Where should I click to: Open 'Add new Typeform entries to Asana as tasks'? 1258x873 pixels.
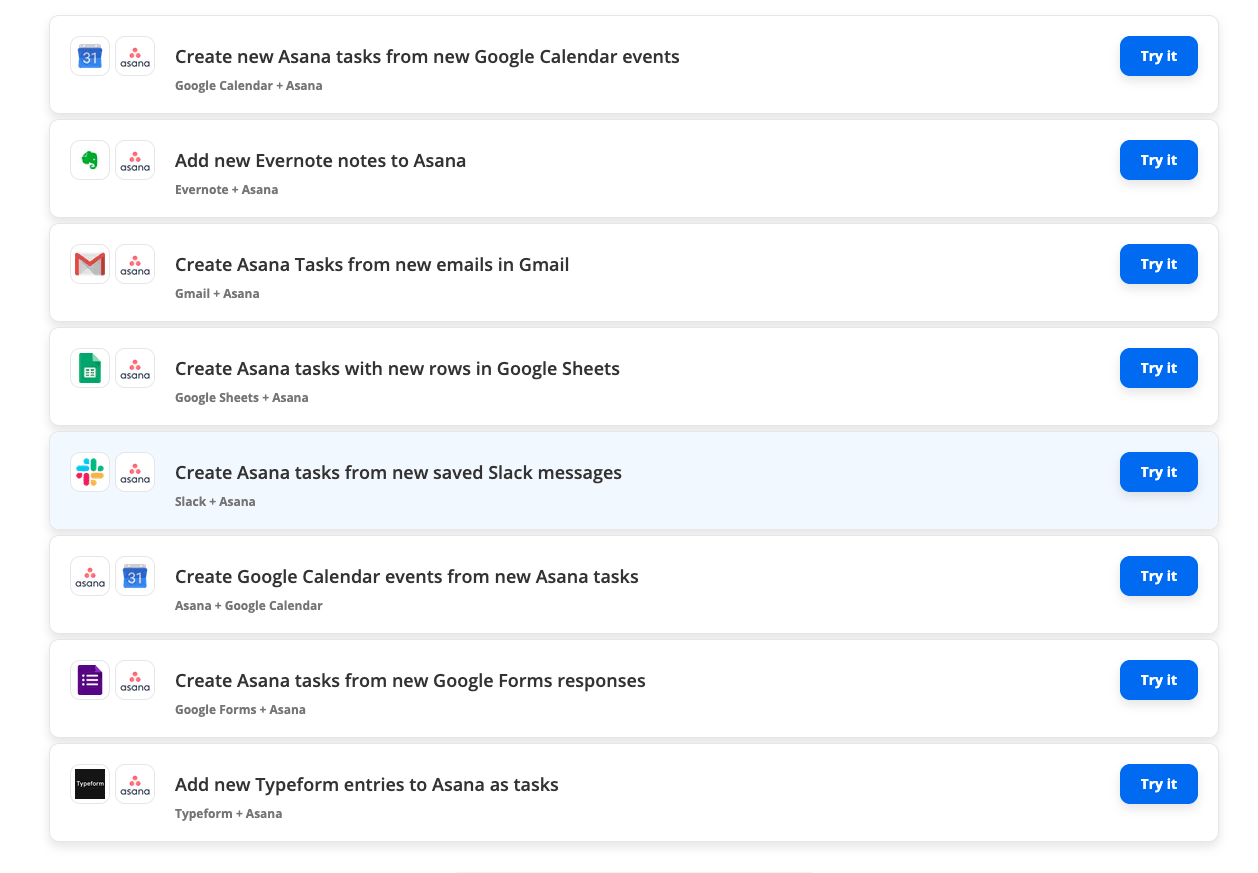(367, 785)
